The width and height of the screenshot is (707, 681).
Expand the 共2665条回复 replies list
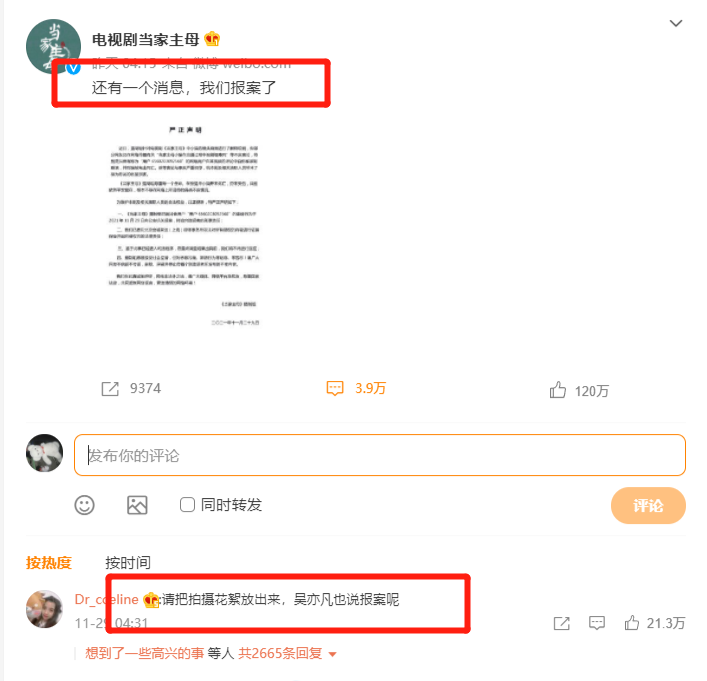280,653
